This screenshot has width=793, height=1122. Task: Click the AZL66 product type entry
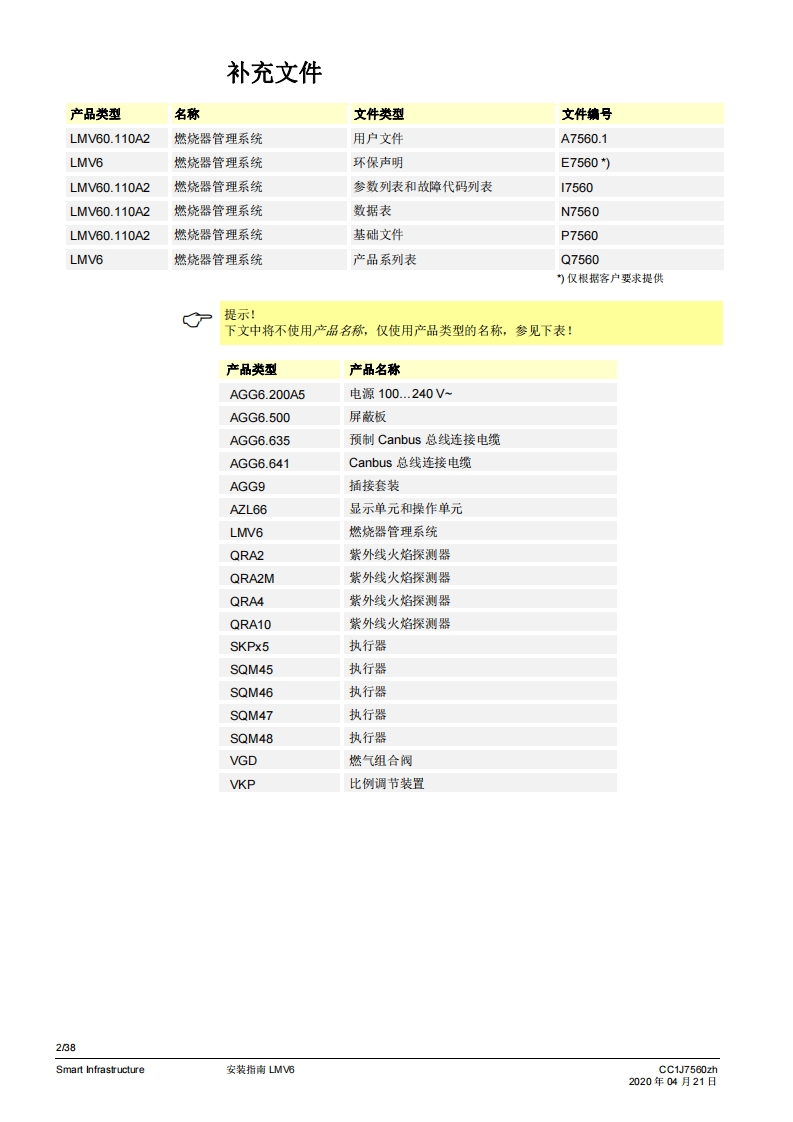(248, 509)
